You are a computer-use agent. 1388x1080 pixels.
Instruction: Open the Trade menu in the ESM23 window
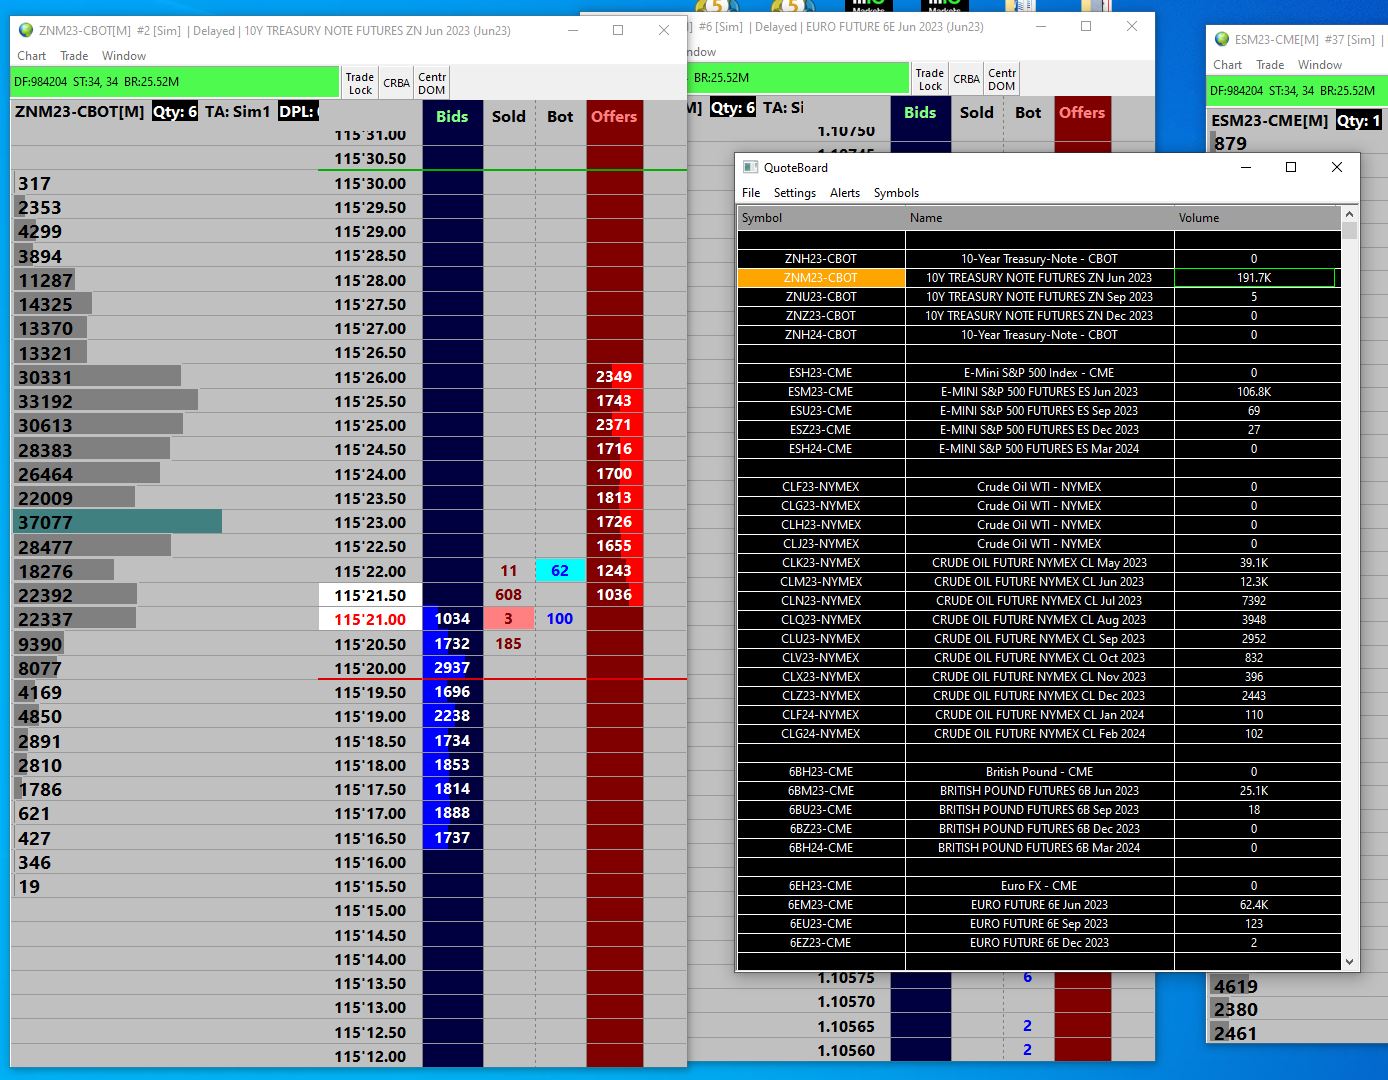[x=1270, y=65]
